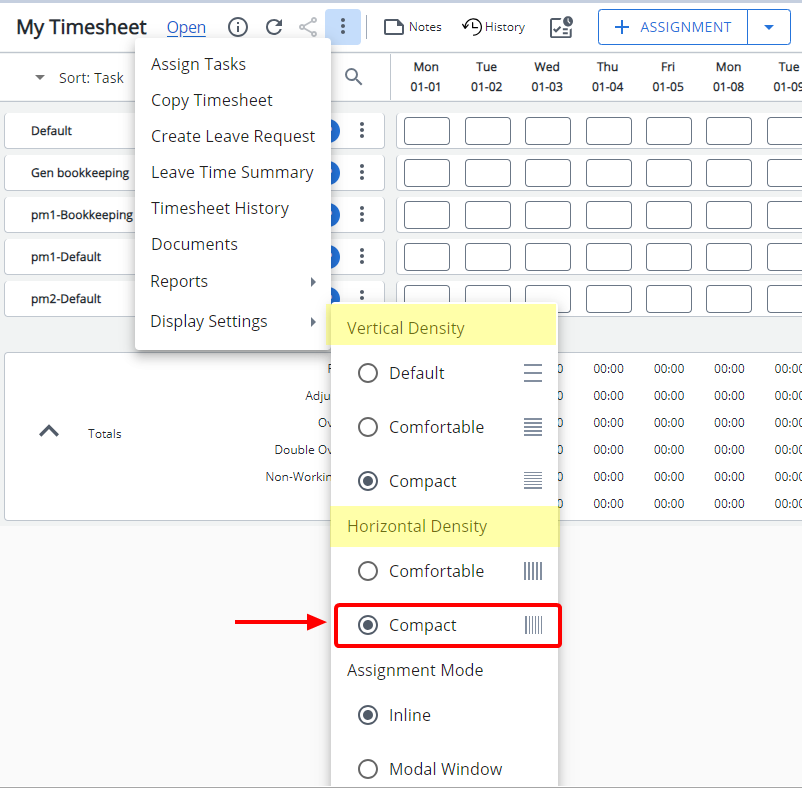Open timesheet History
Image resolution: width=802 pixels, height=788 pixels.
(x=493, y=27)
